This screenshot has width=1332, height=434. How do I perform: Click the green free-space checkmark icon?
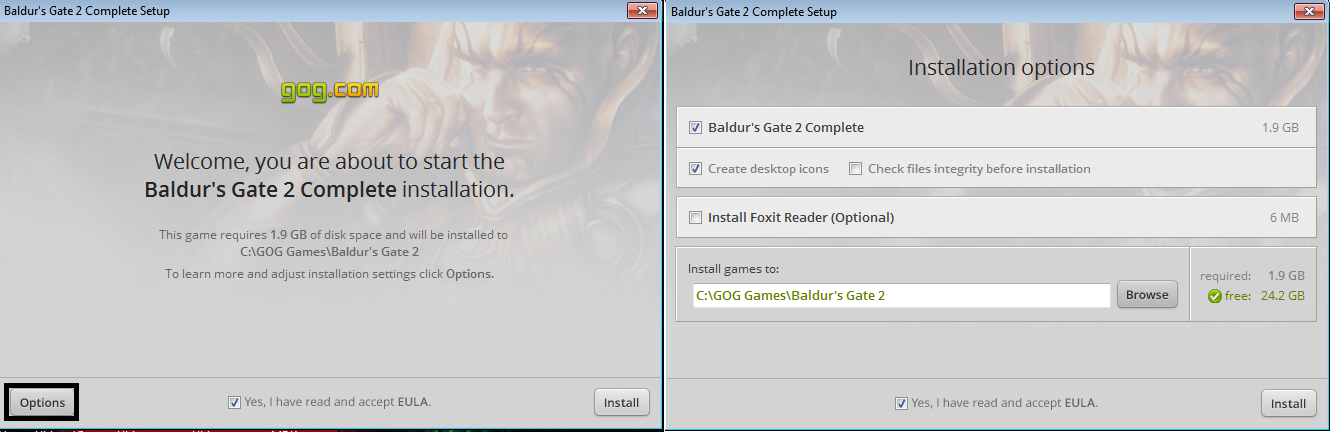pos(1214,296)
